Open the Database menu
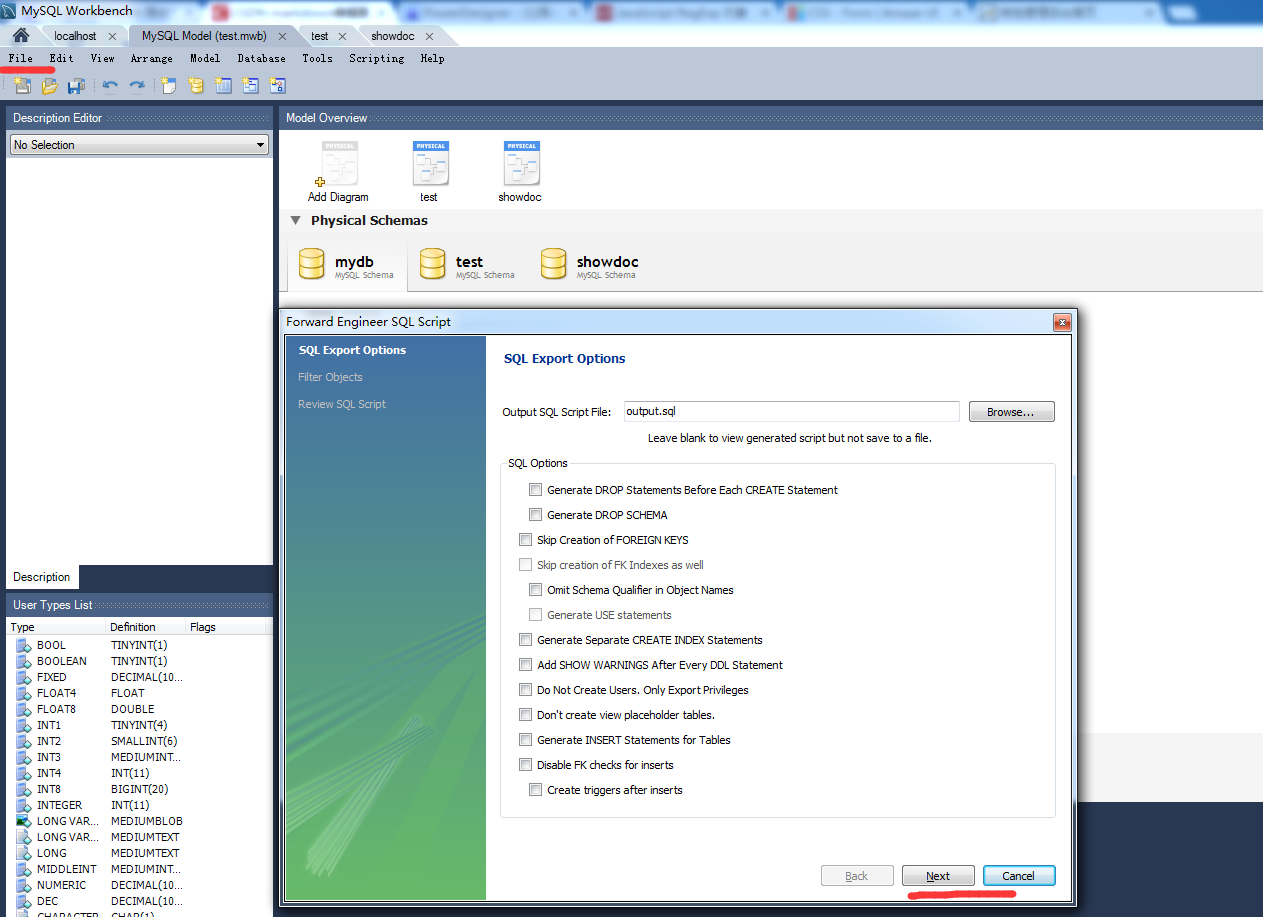Viewport: 1263px width, 917px height. (262, 58)
